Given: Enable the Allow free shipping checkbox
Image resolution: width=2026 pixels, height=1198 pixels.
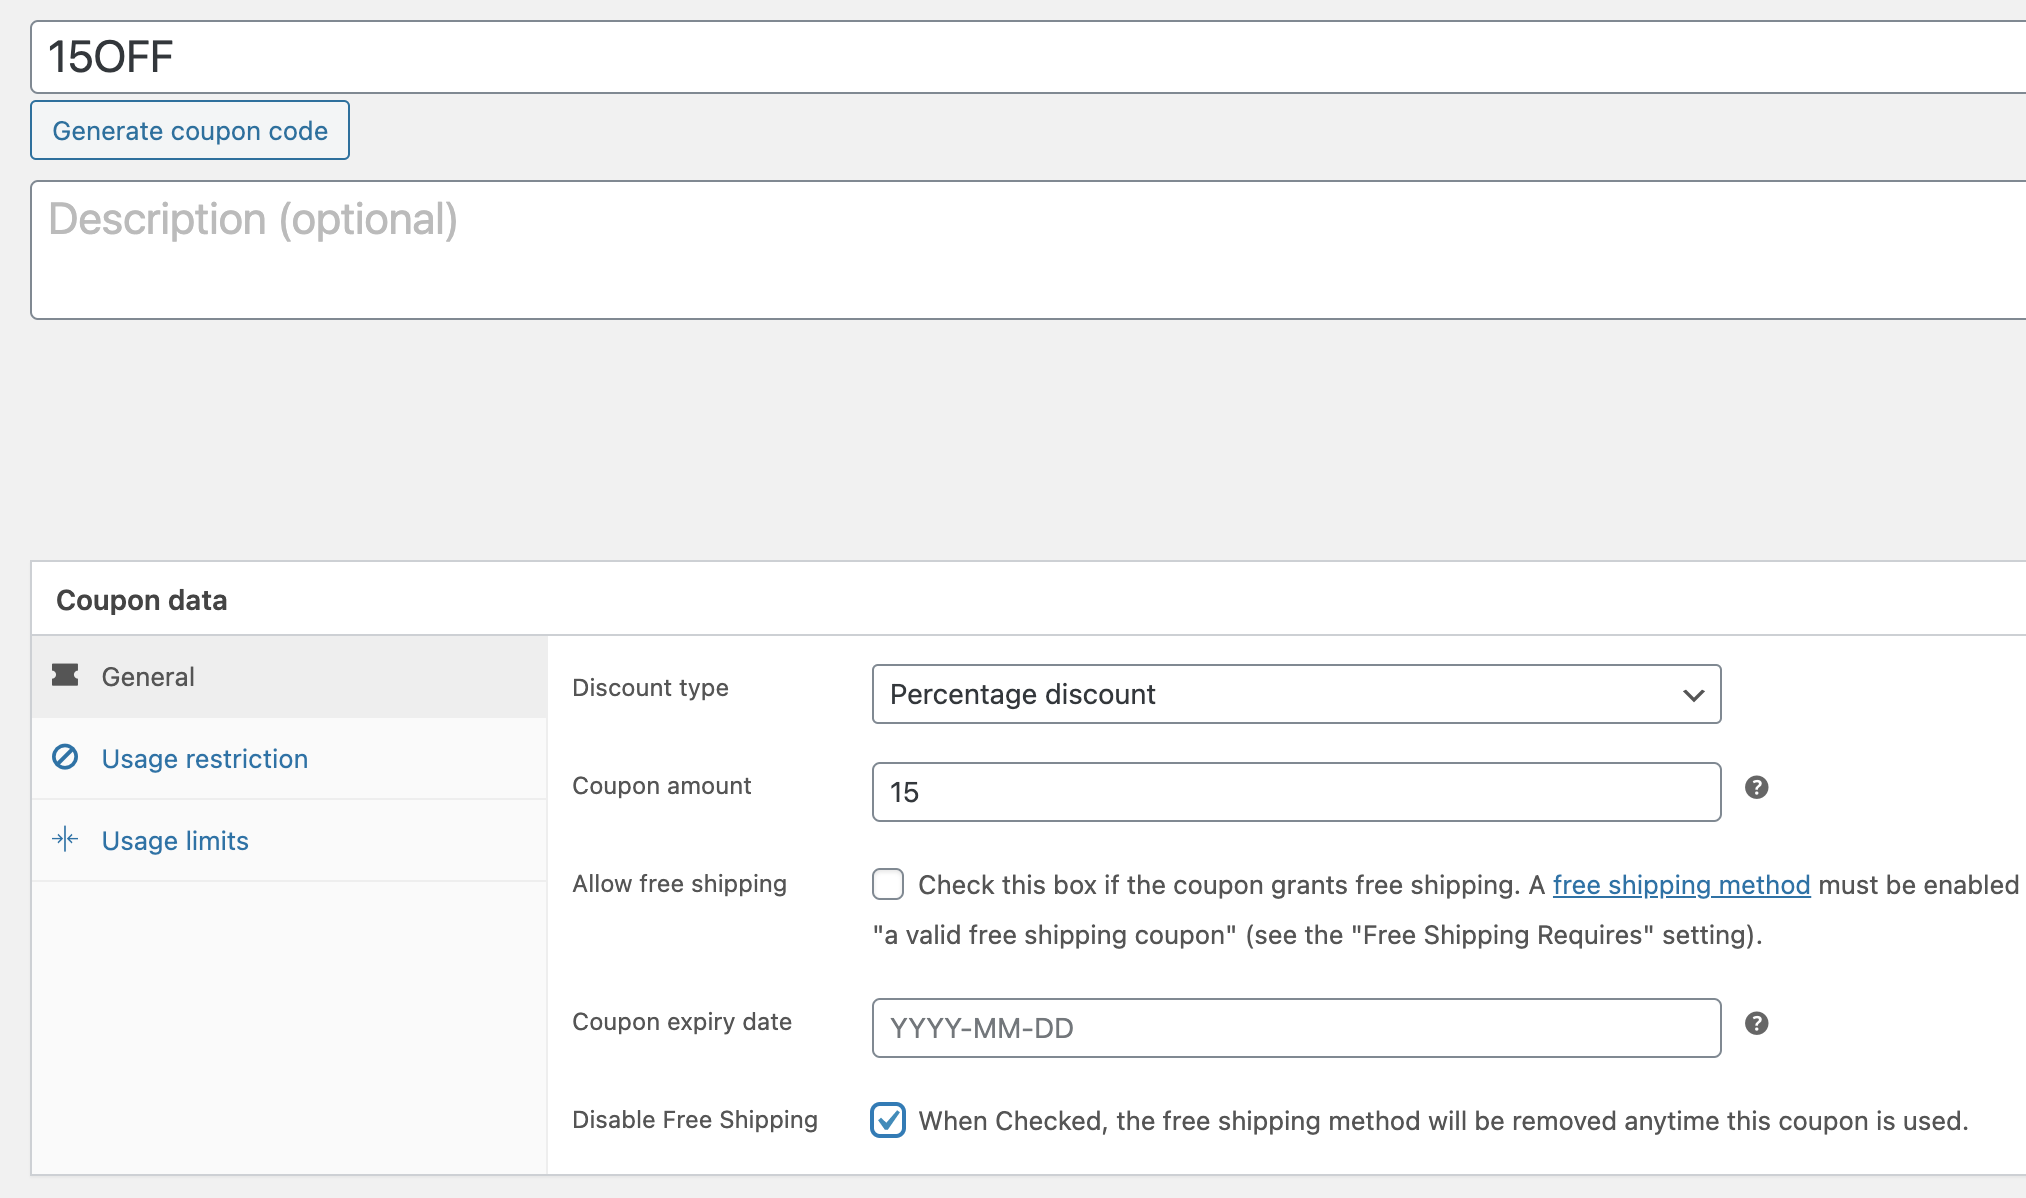Looking at the screenshot, I should tap(888, 885).
